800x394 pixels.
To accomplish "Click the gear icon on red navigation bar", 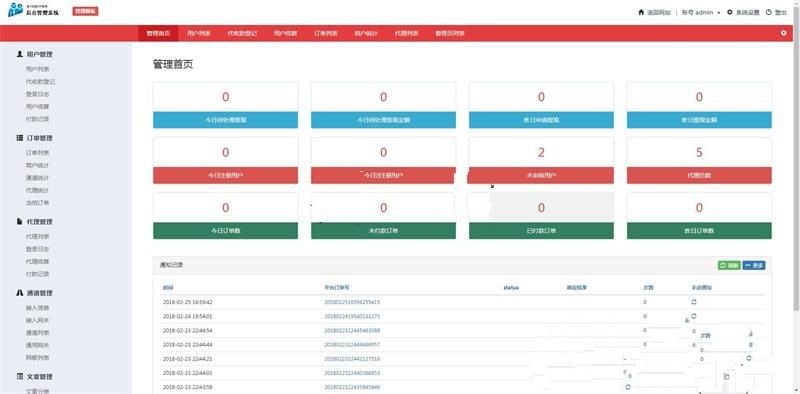I will click(x=784, y=33).
